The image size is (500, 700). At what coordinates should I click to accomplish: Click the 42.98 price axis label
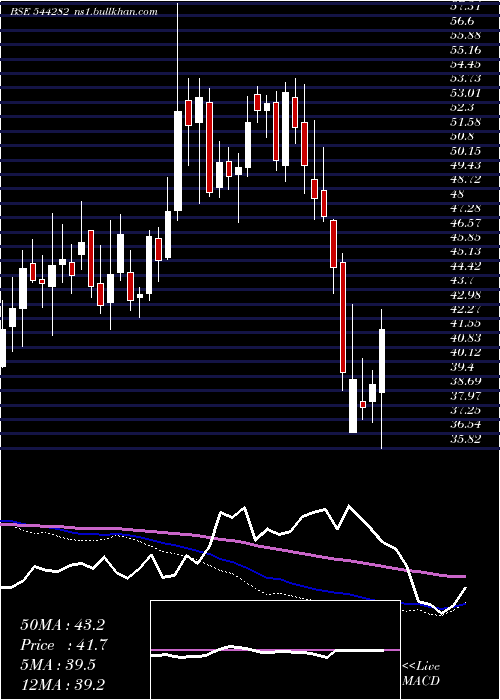[x=465, y=295]
